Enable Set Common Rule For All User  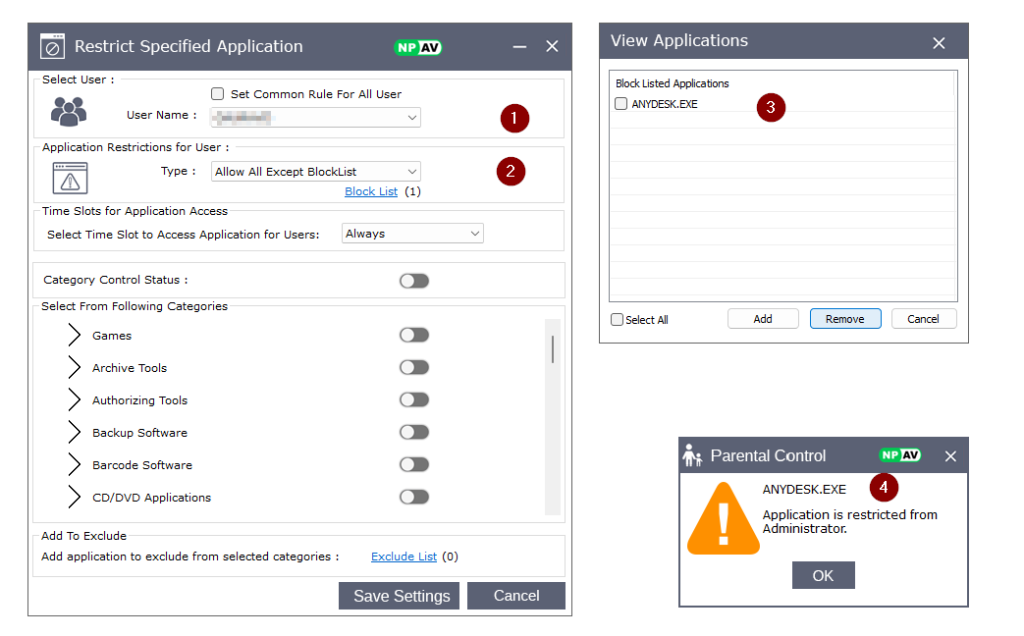[218, 94]
